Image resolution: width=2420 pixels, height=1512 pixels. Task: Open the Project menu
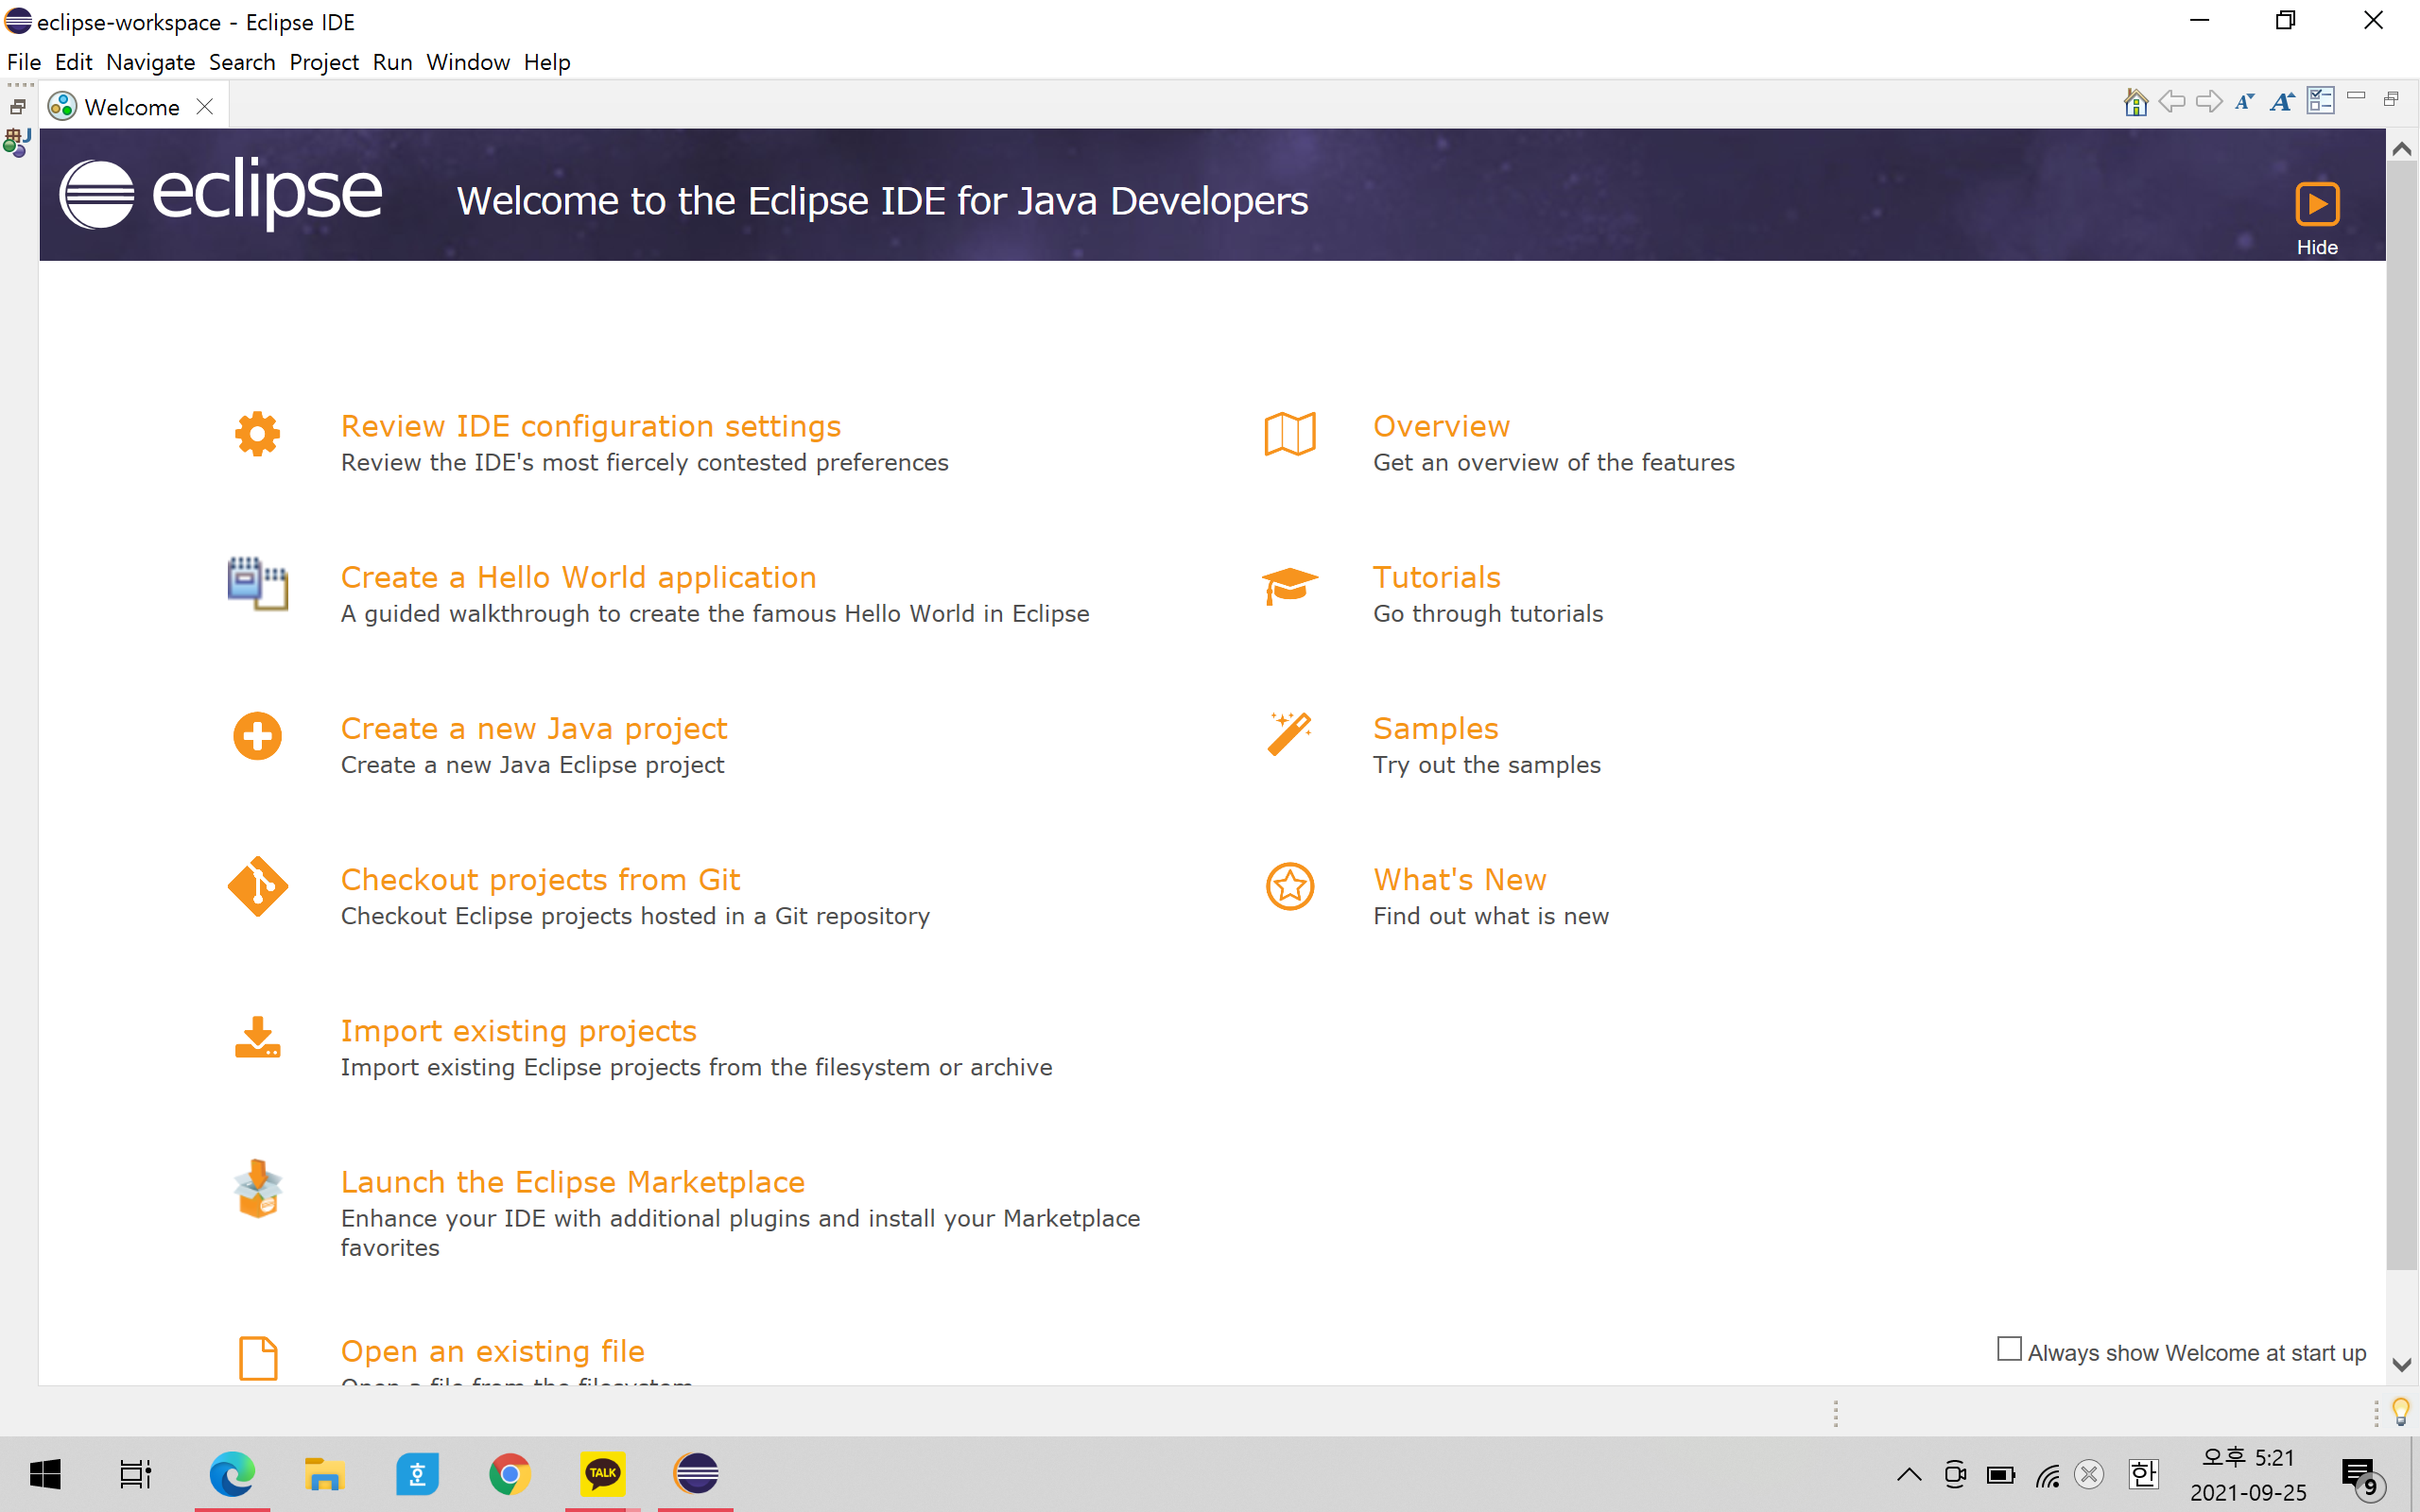point(324,62)
